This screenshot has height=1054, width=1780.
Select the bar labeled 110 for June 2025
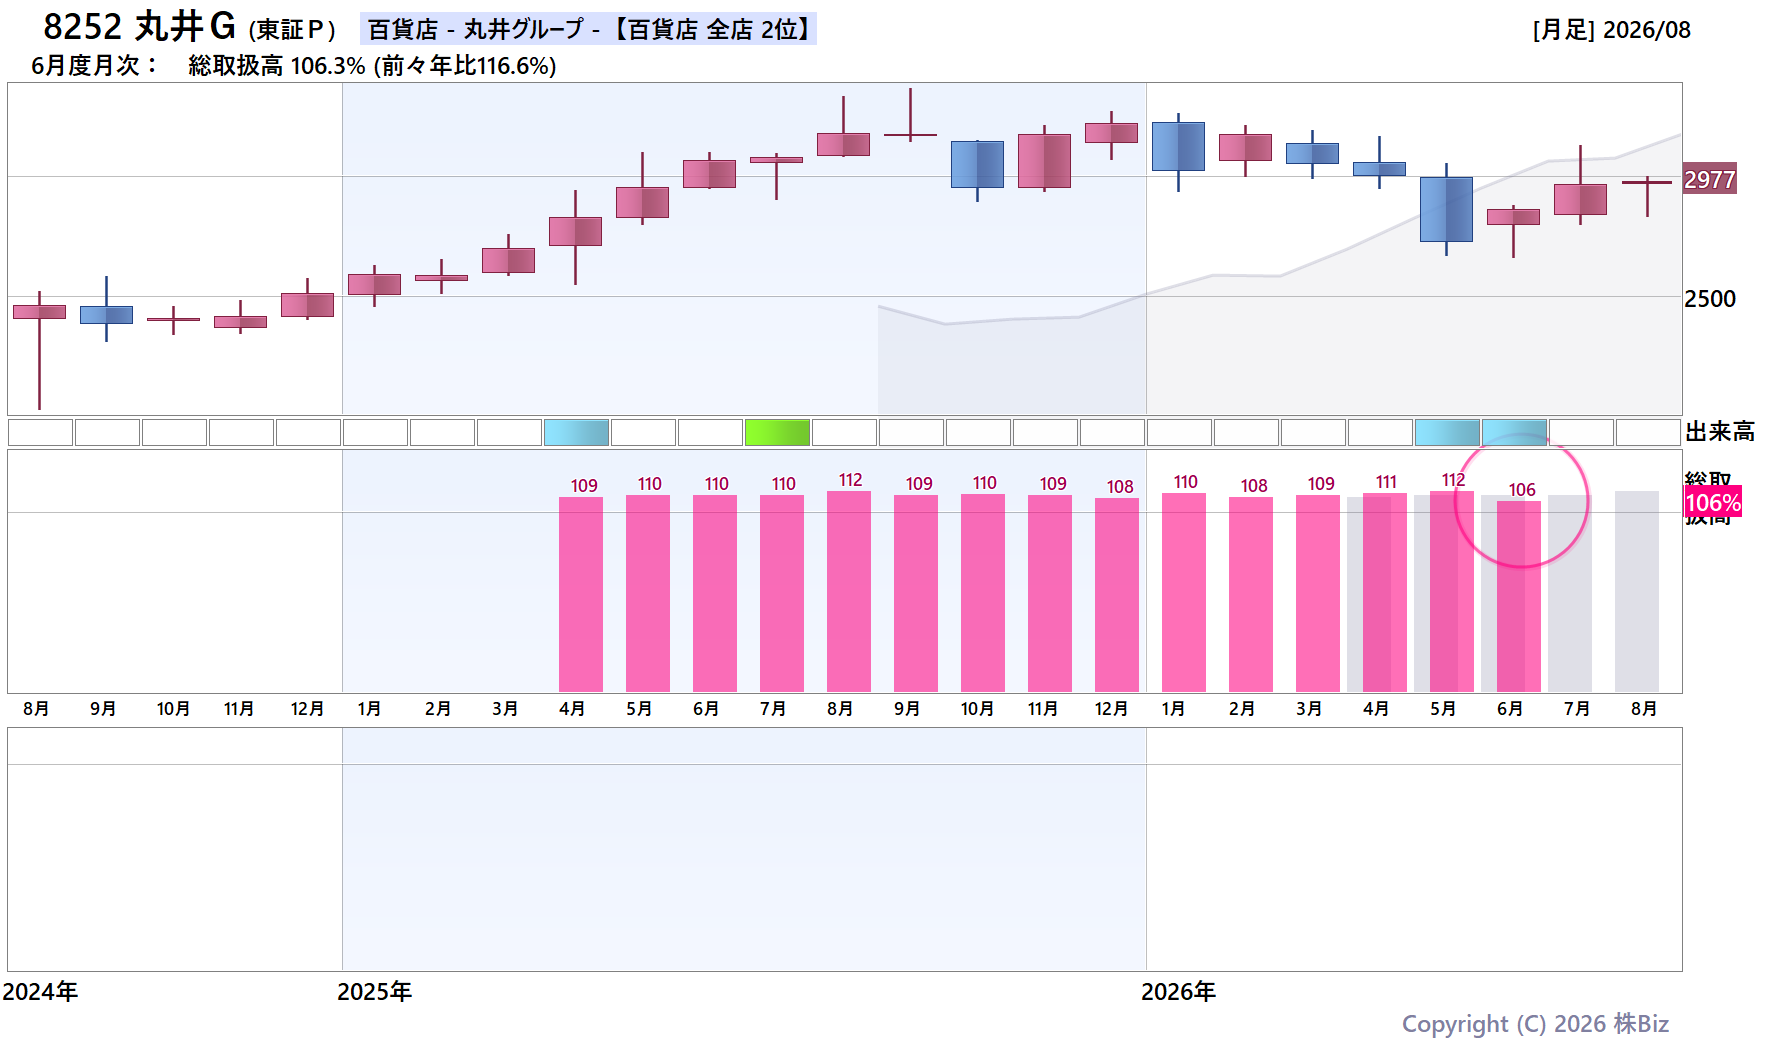(715, 593)
